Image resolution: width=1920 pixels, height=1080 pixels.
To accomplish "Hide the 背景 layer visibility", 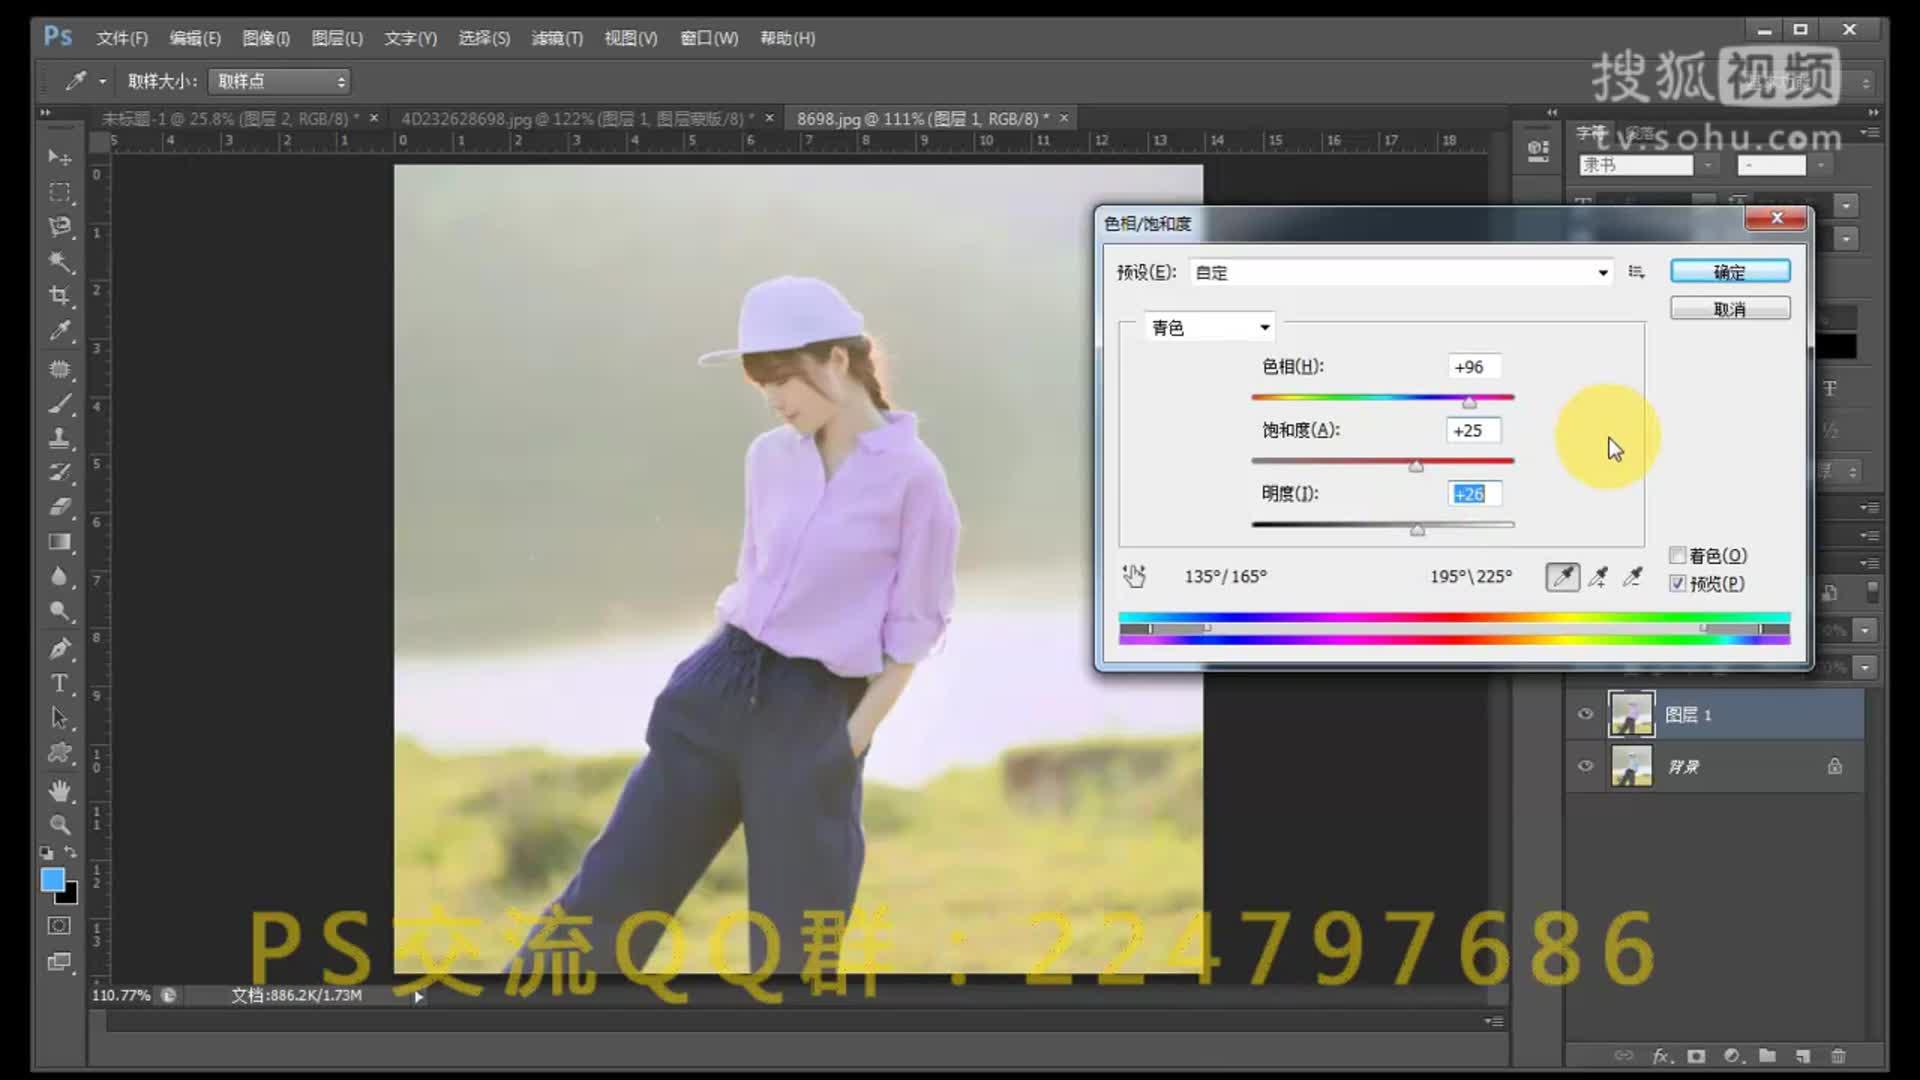I will point(1585,766).
